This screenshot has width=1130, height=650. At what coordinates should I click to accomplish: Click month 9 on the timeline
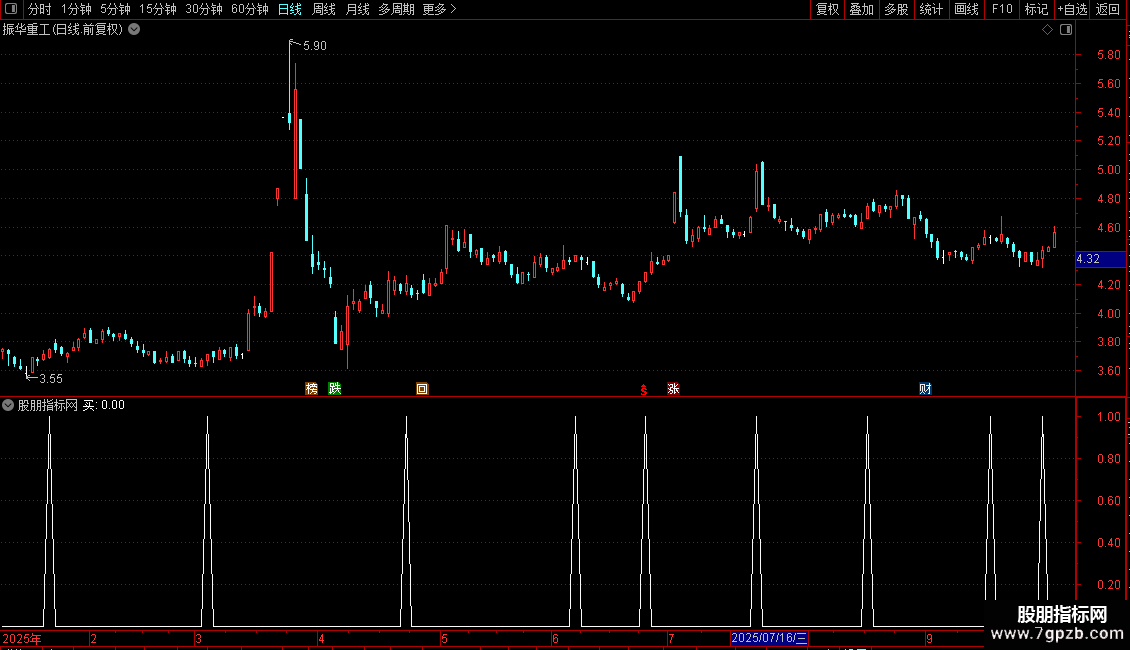click(930, 638)
